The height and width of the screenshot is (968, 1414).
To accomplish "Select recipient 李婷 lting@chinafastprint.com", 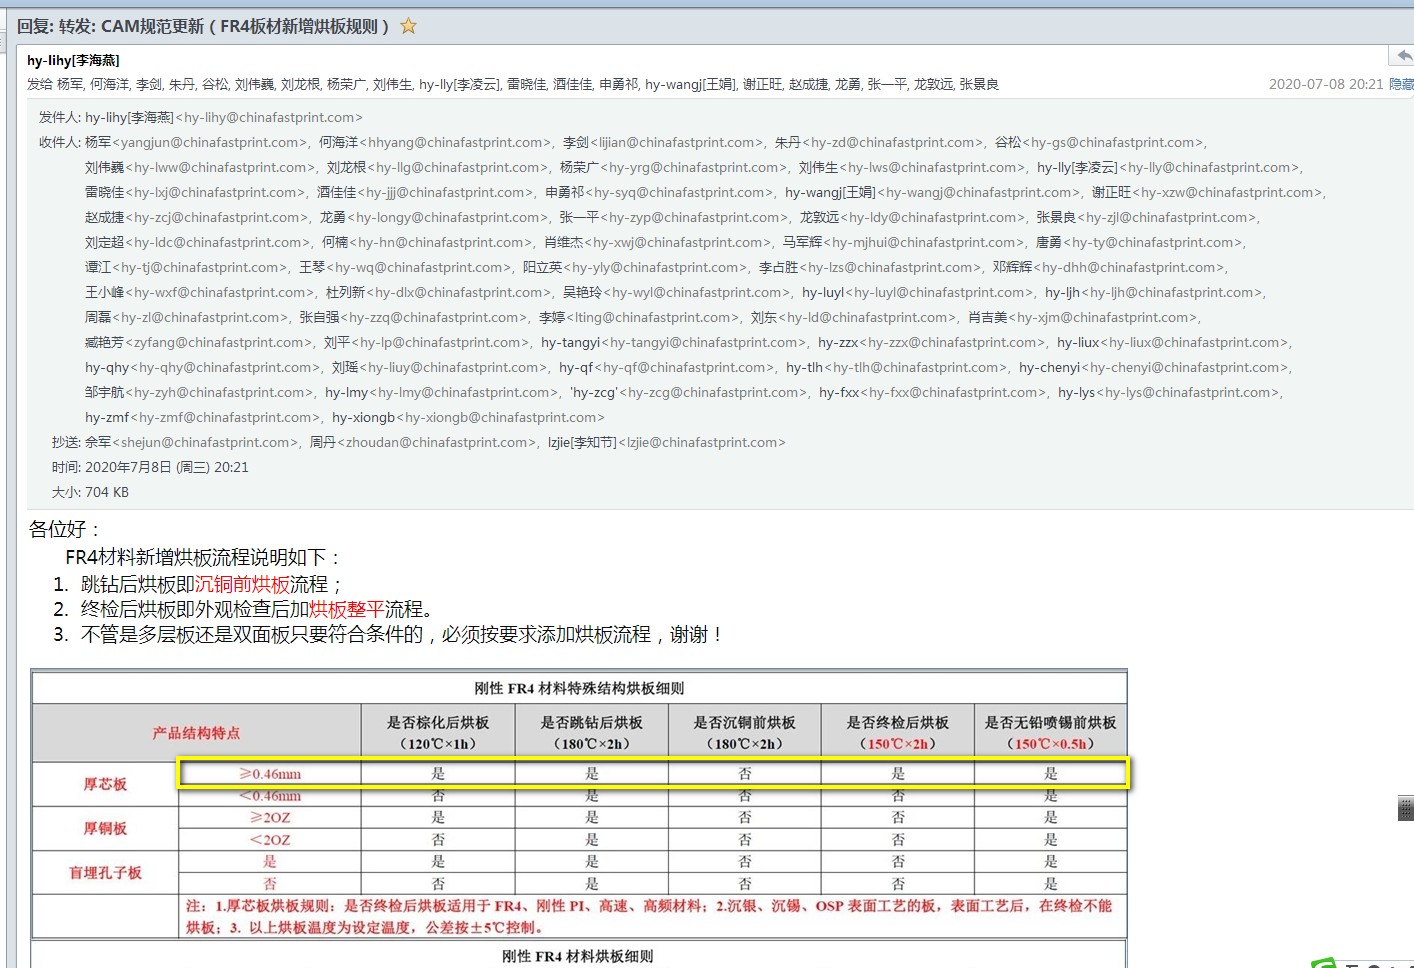I will click(x=639, y=318).
